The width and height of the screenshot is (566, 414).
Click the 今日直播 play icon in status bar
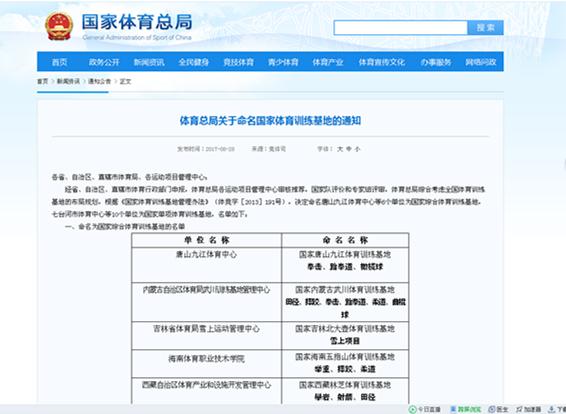[x=413, y=409]
